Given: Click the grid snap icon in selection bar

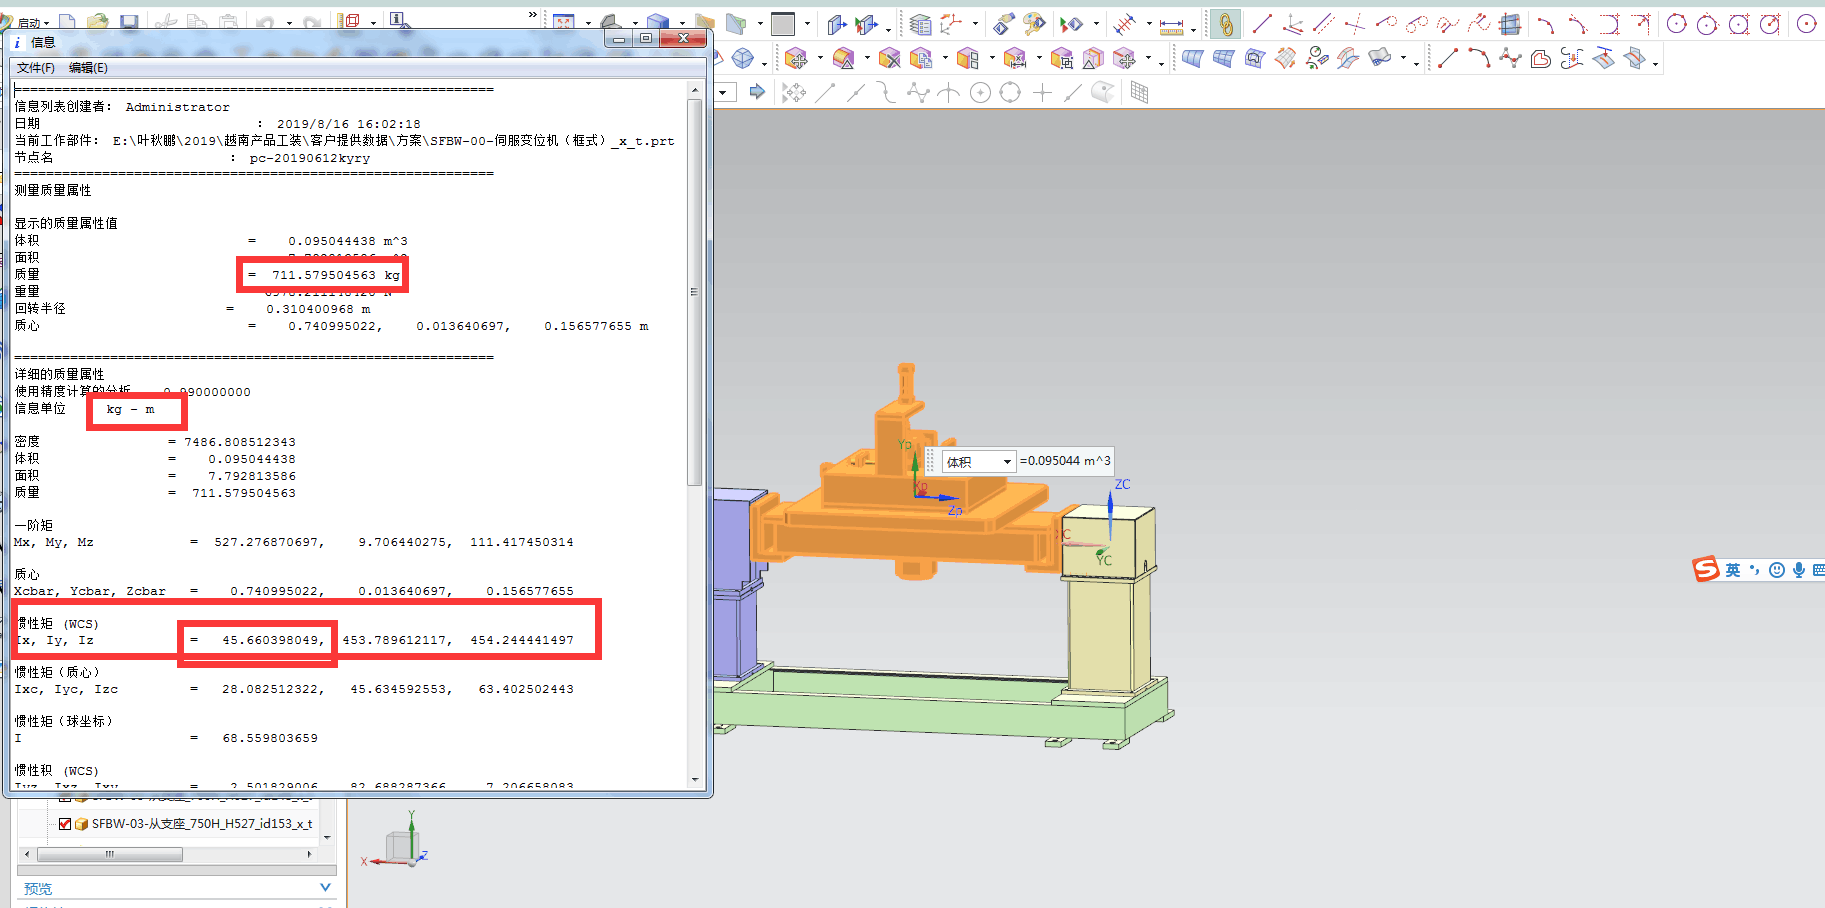Looking at the screenshot, I should [x=1139, y=93].
